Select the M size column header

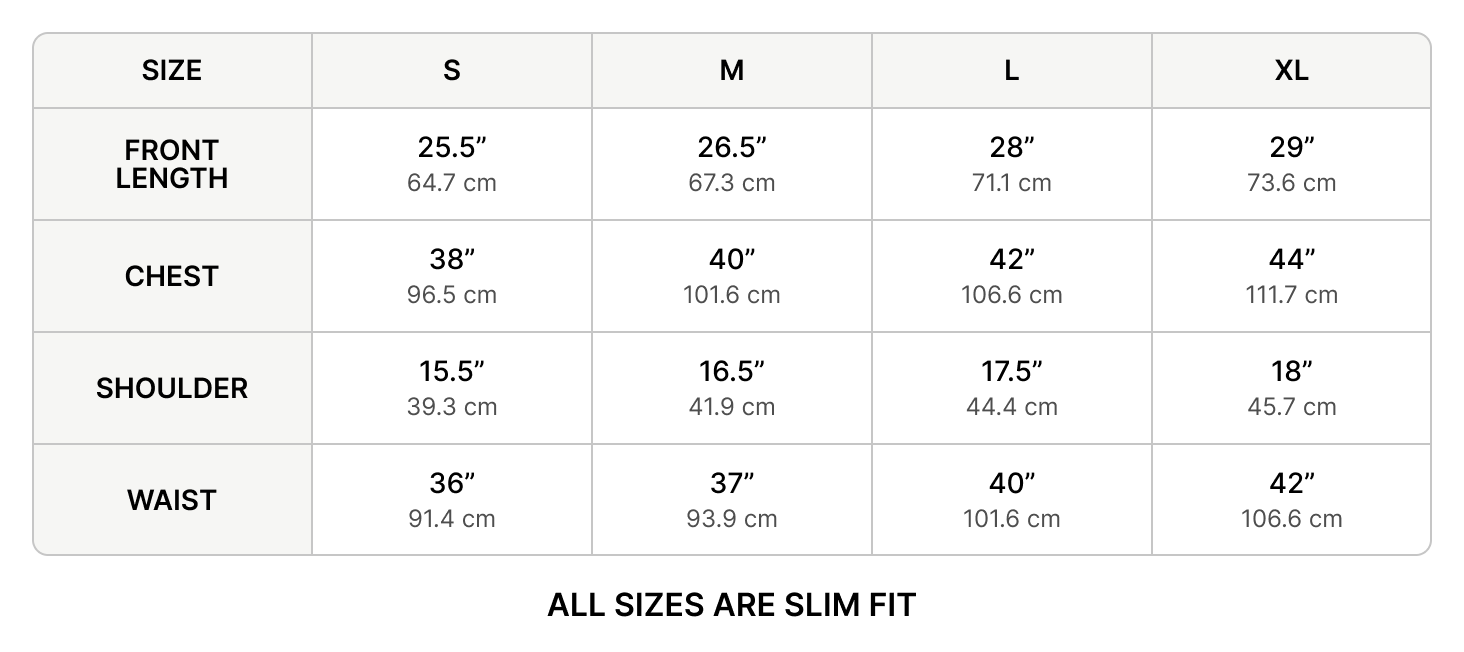click(x=732, y=70)
